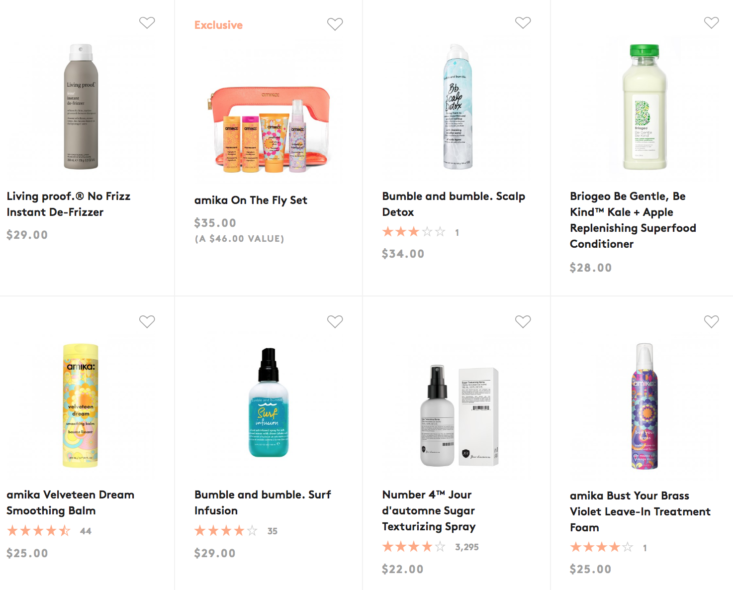Click the Briogeo green bottle image

pos(643,106)
